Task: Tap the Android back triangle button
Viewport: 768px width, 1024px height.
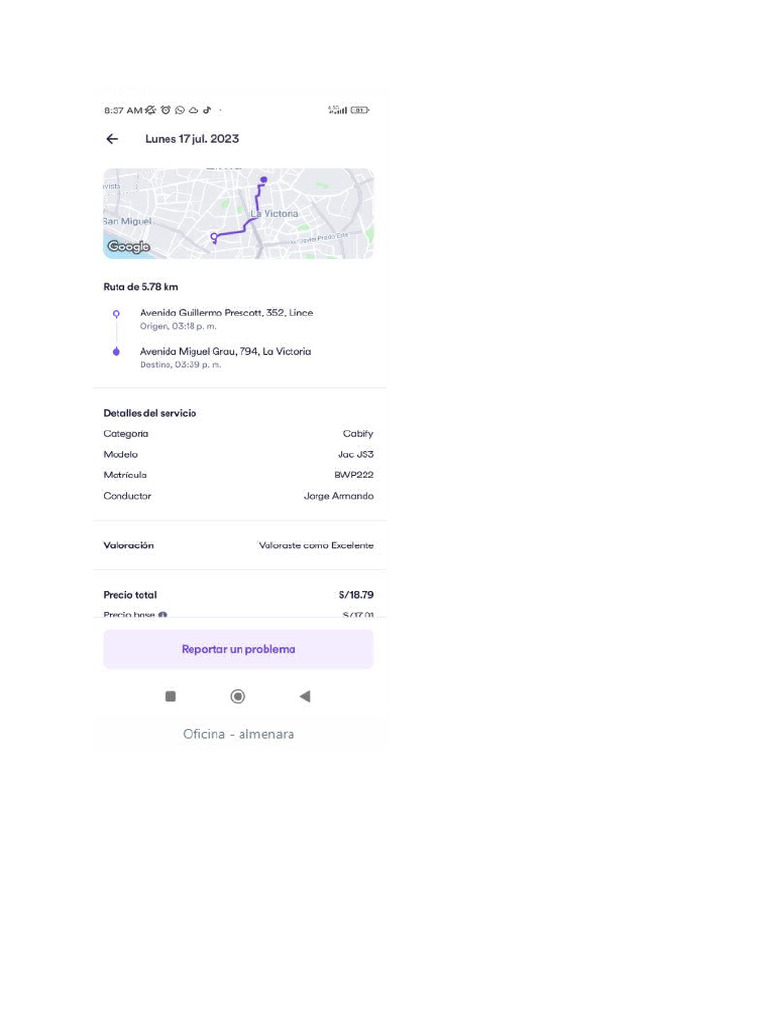Action: tap(304, 696)
